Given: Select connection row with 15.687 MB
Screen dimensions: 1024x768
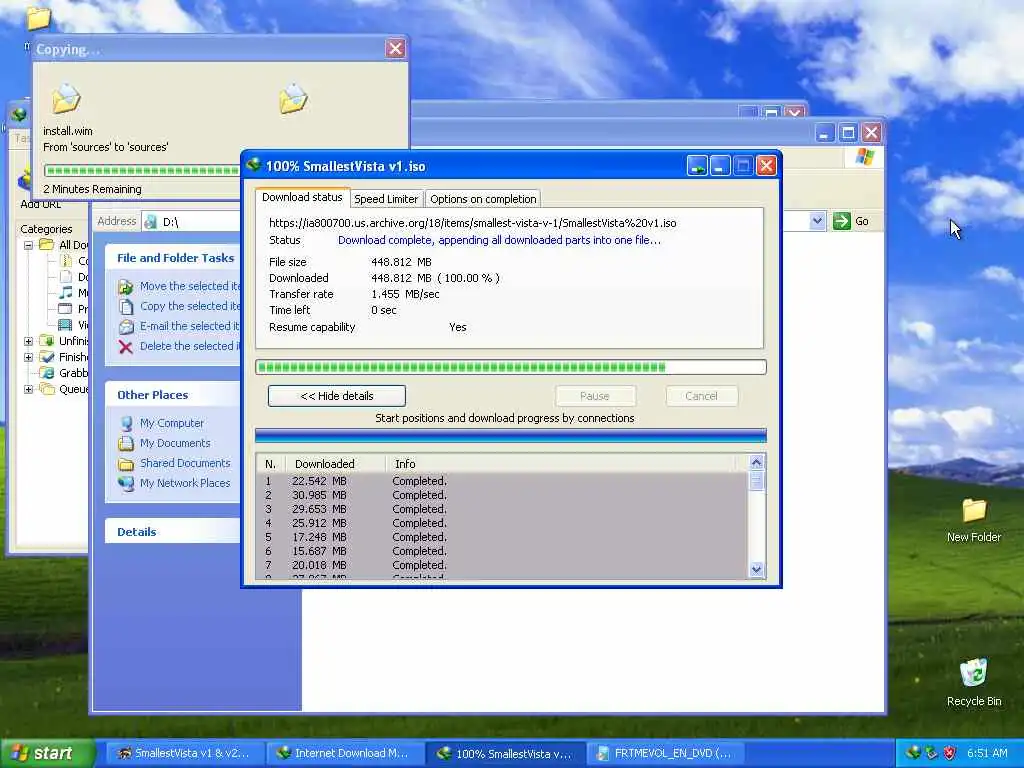Looking at the screenshot, I should pos(502,551).
